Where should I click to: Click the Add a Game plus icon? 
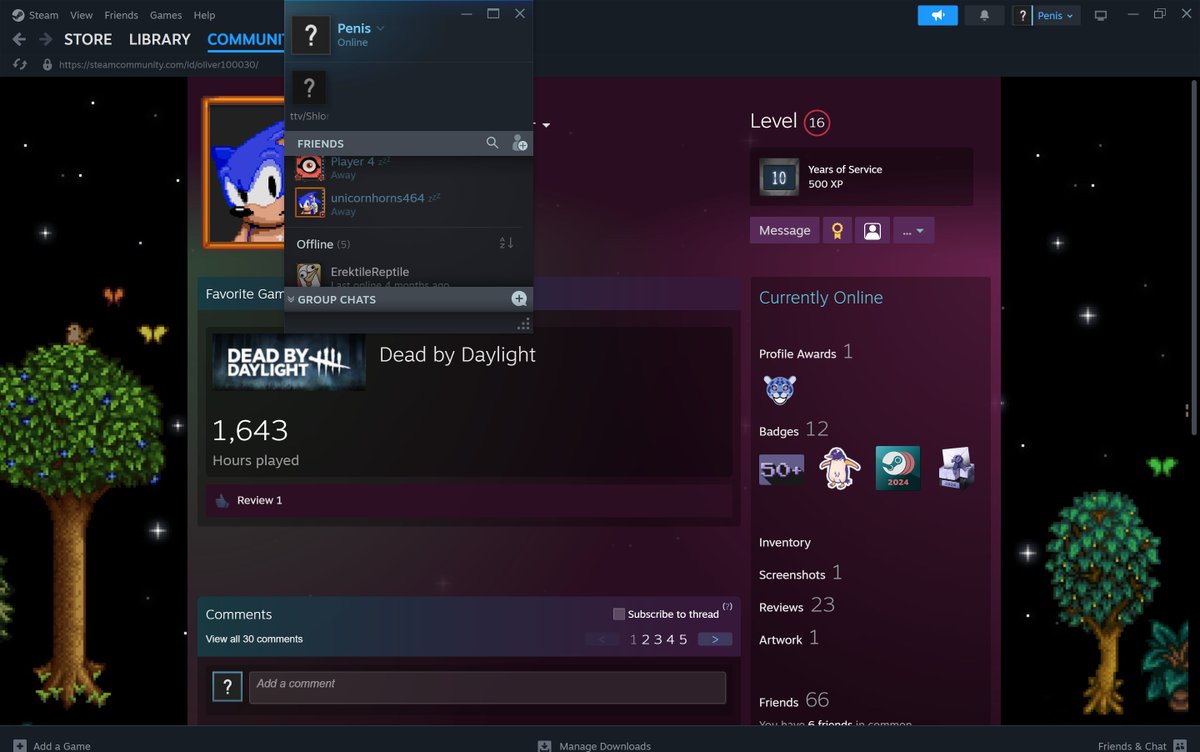[x=20, y=745]
